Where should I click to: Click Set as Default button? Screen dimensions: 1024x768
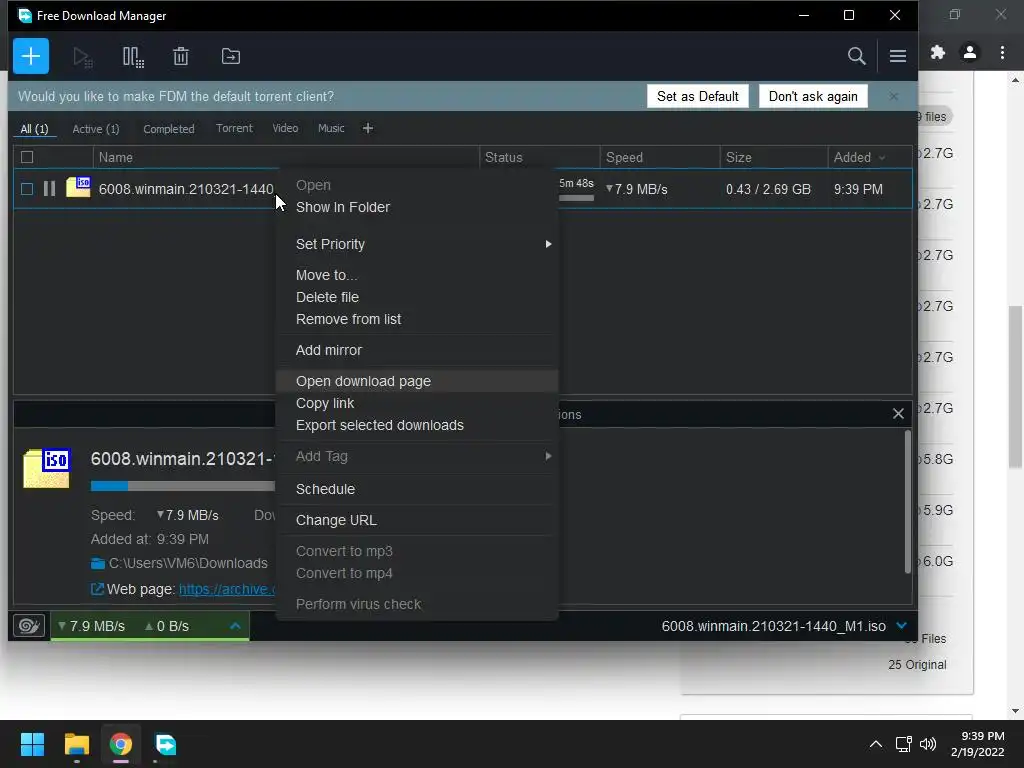(697, 96)
